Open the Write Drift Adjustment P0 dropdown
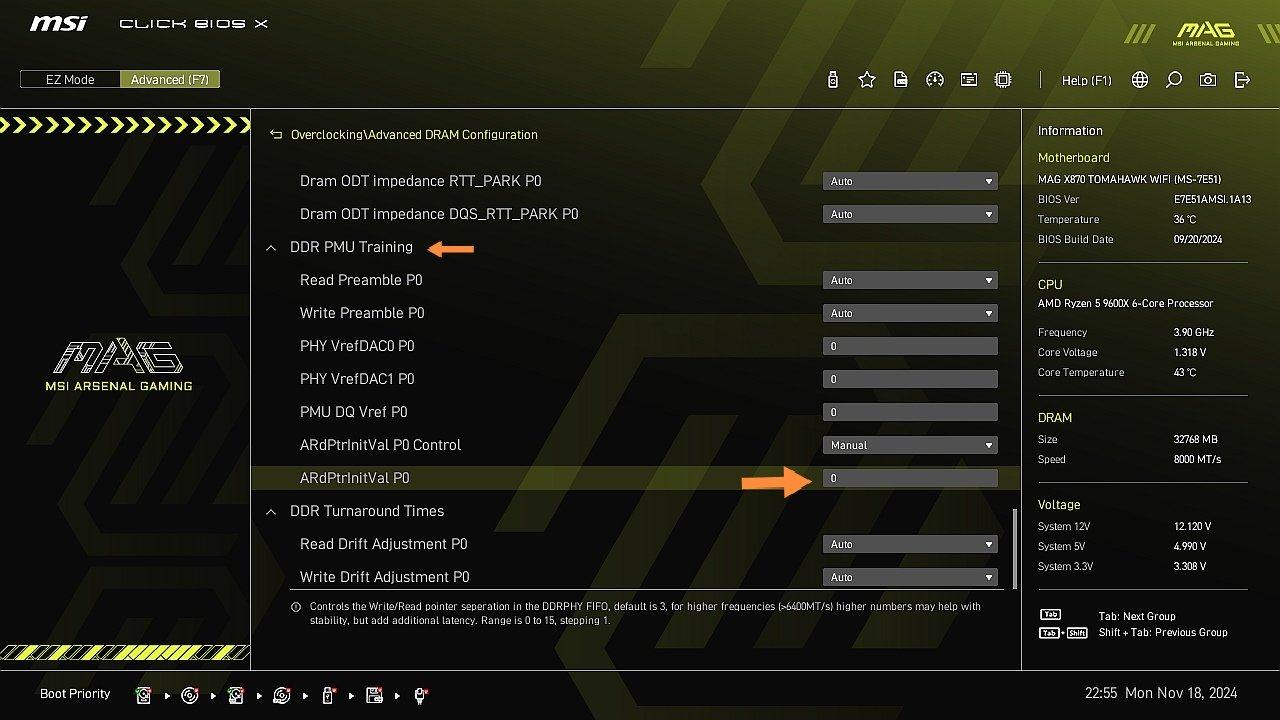The image size is (1280, 720). pyautogui.click(x=910, y=577)
